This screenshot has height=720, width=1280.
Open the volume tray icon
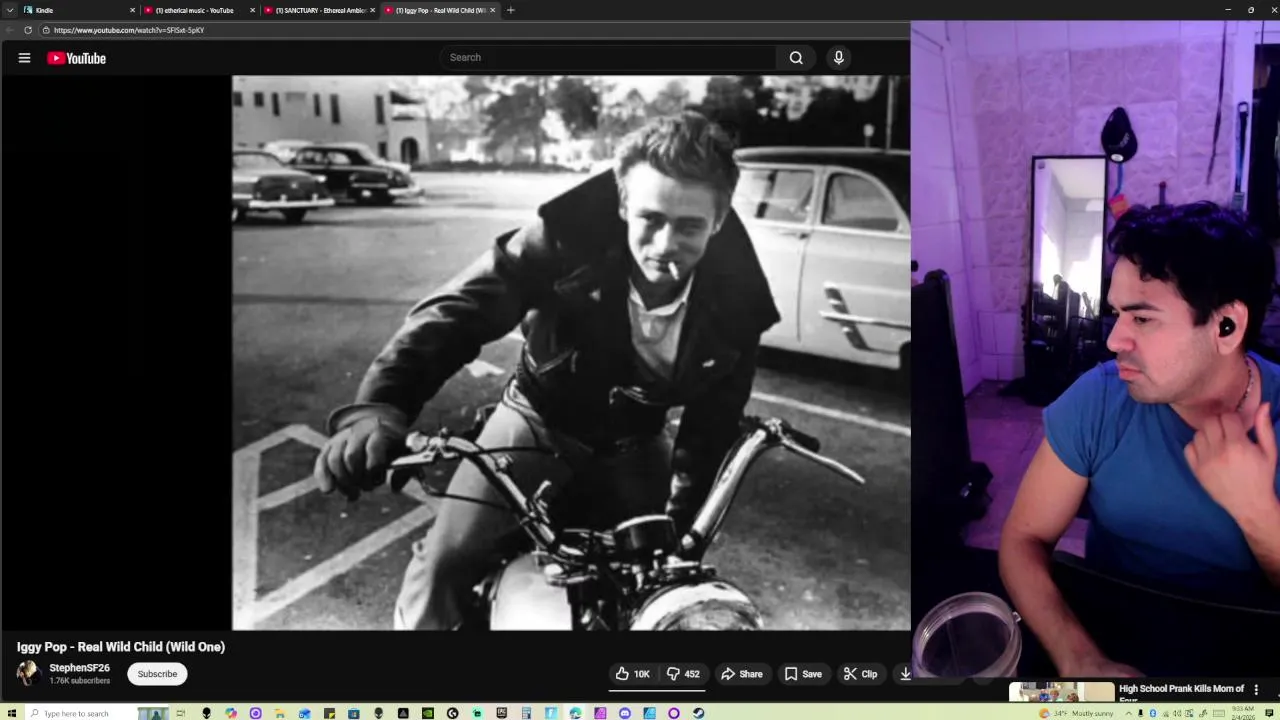(x=1177, y=713)
